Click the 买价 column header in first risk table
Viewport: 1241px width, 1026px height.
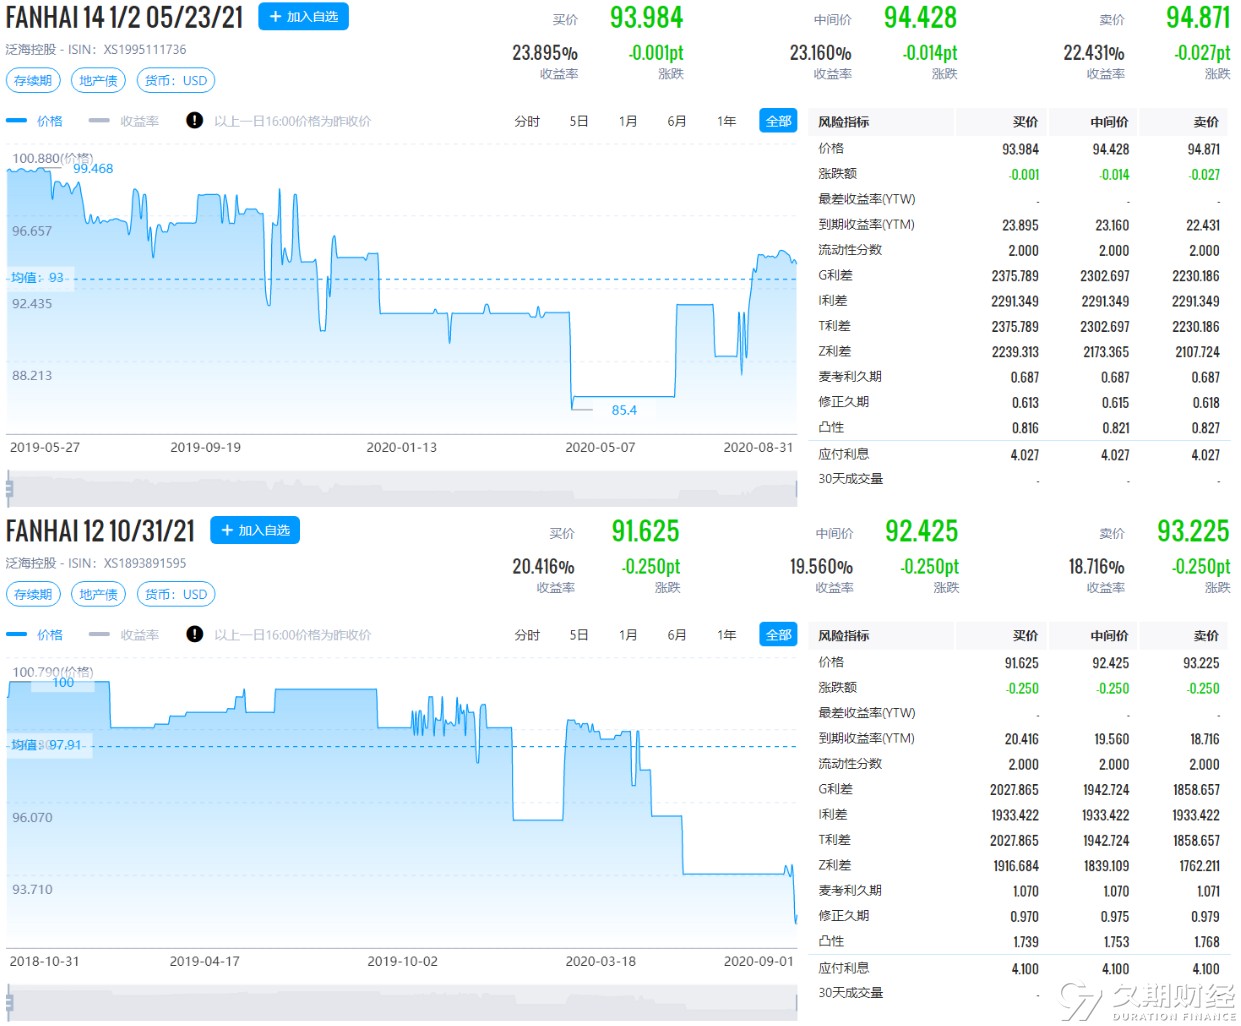[x=1026, y=122]
